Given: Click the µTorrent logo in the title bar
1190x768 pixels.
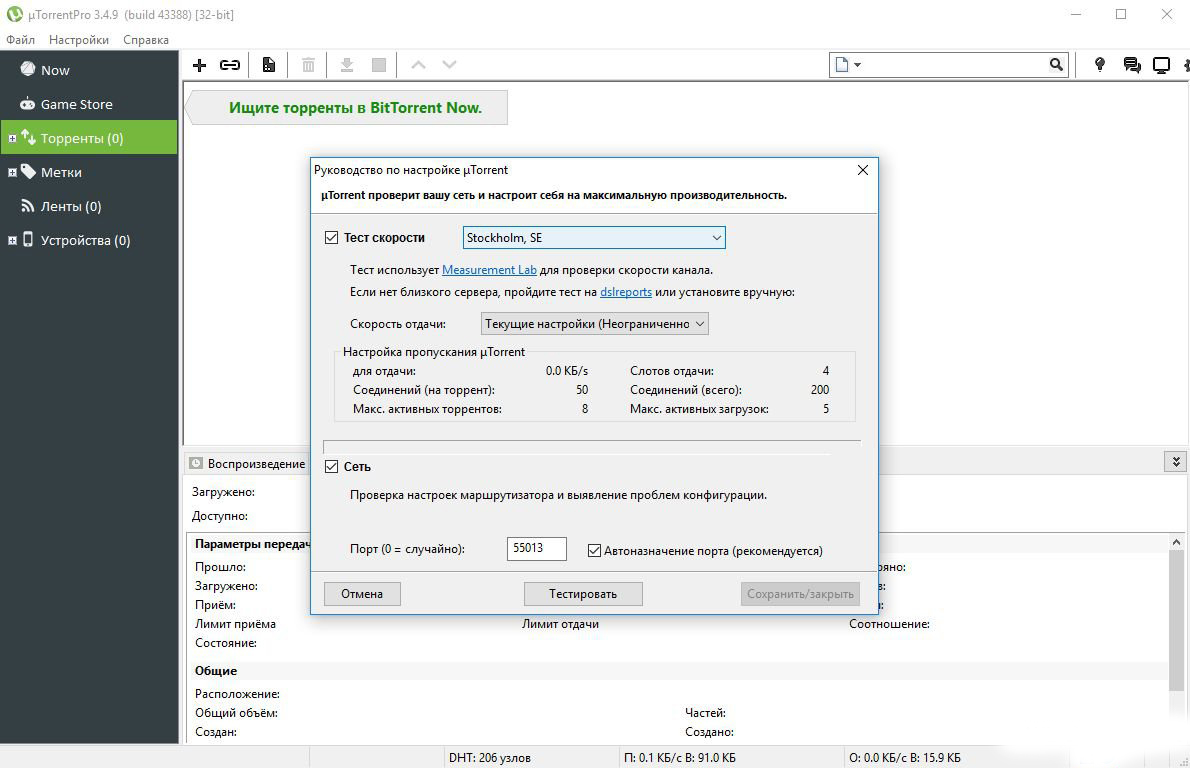Looking at the screenshot, I should click(14, 14).
